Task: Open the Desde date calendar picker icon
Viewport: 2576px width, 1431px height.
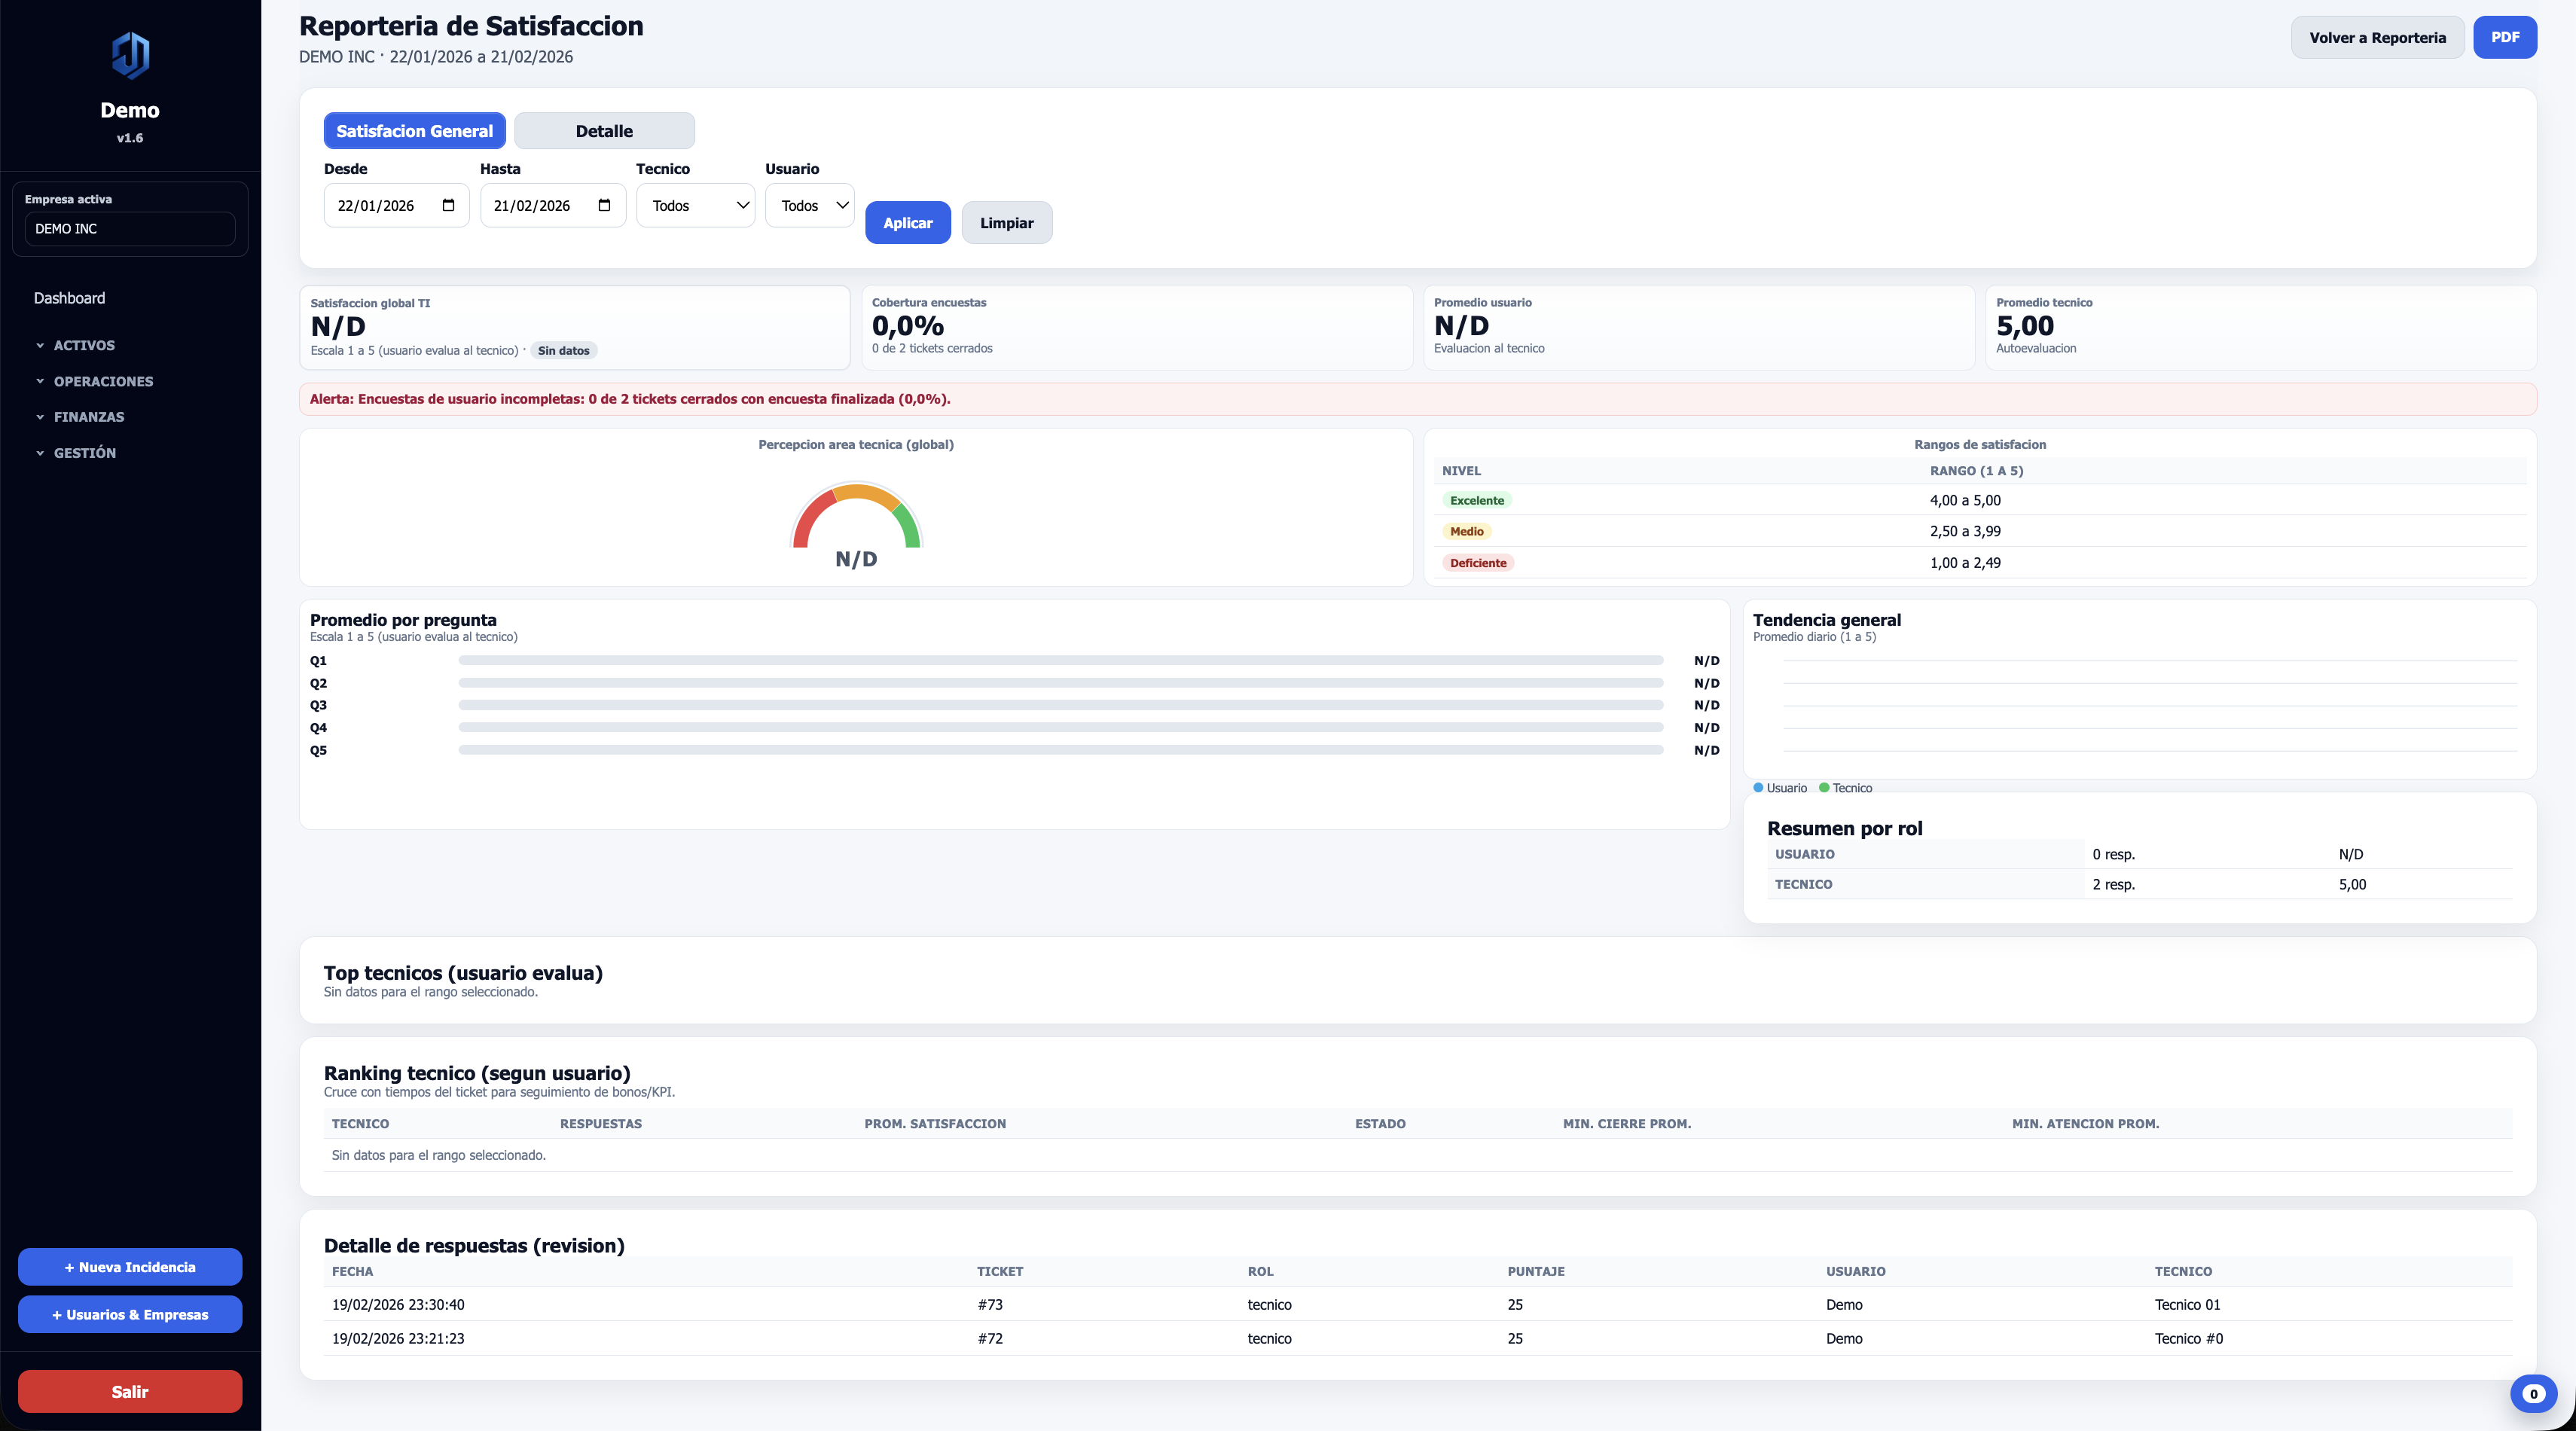Action: click(x=448, y=205)
